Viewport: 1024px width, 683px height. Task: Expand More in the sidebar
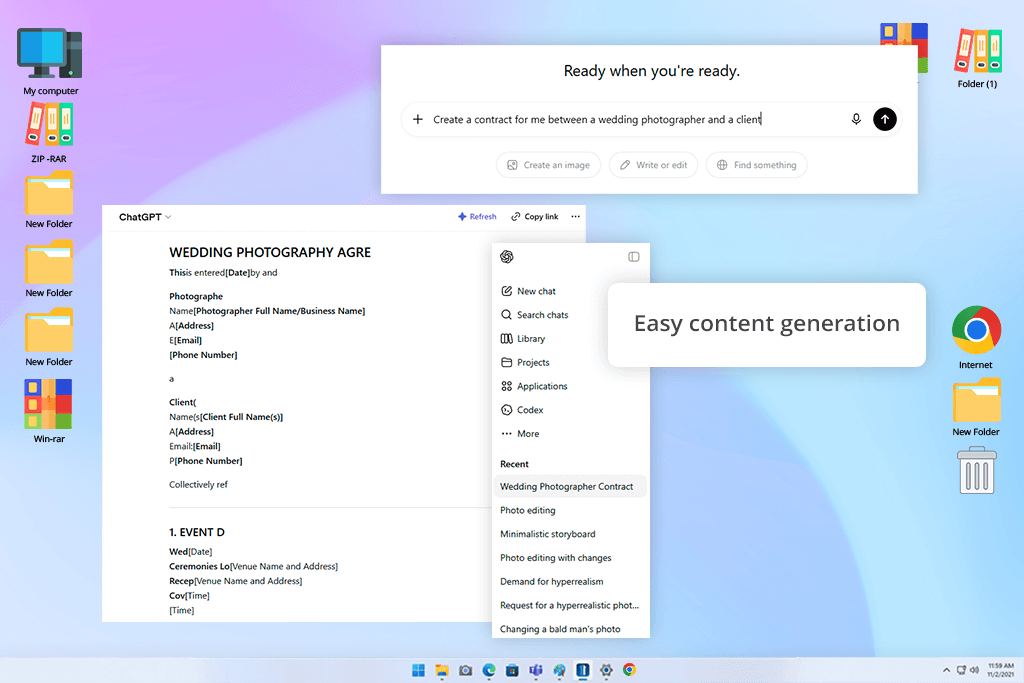click(x=520, y=434)
